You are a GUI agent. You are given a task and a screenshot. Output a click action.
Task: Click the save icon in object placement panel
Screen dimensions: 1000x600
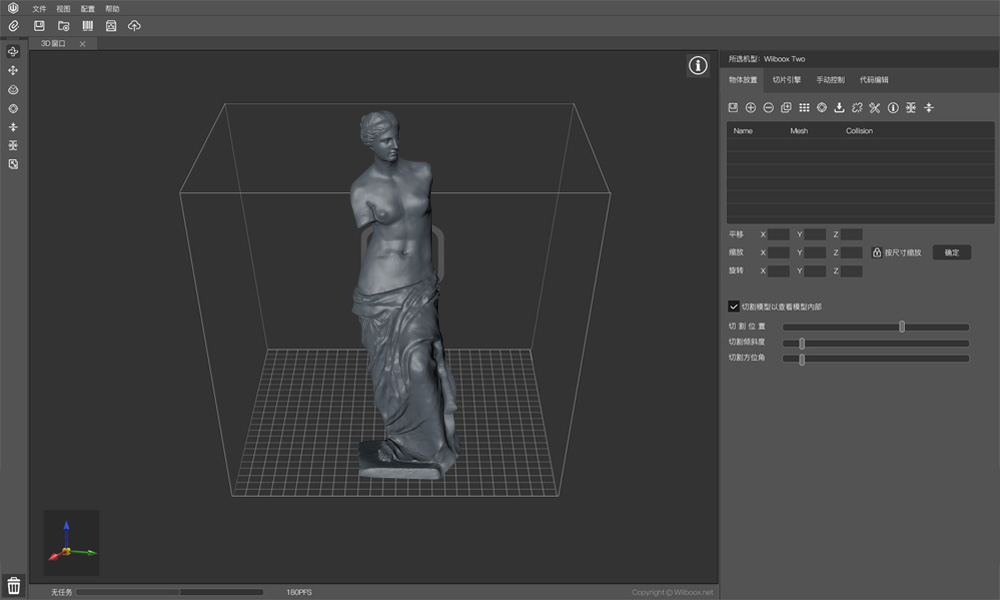[x=733, y=108]
